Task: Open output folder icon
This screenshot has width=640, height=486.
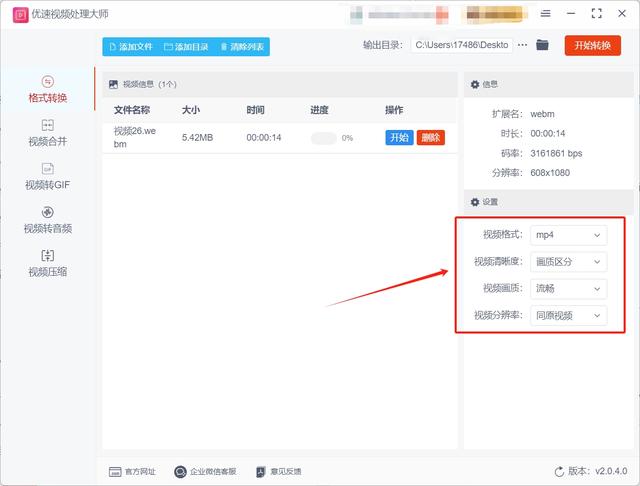Action: (542, 45)
